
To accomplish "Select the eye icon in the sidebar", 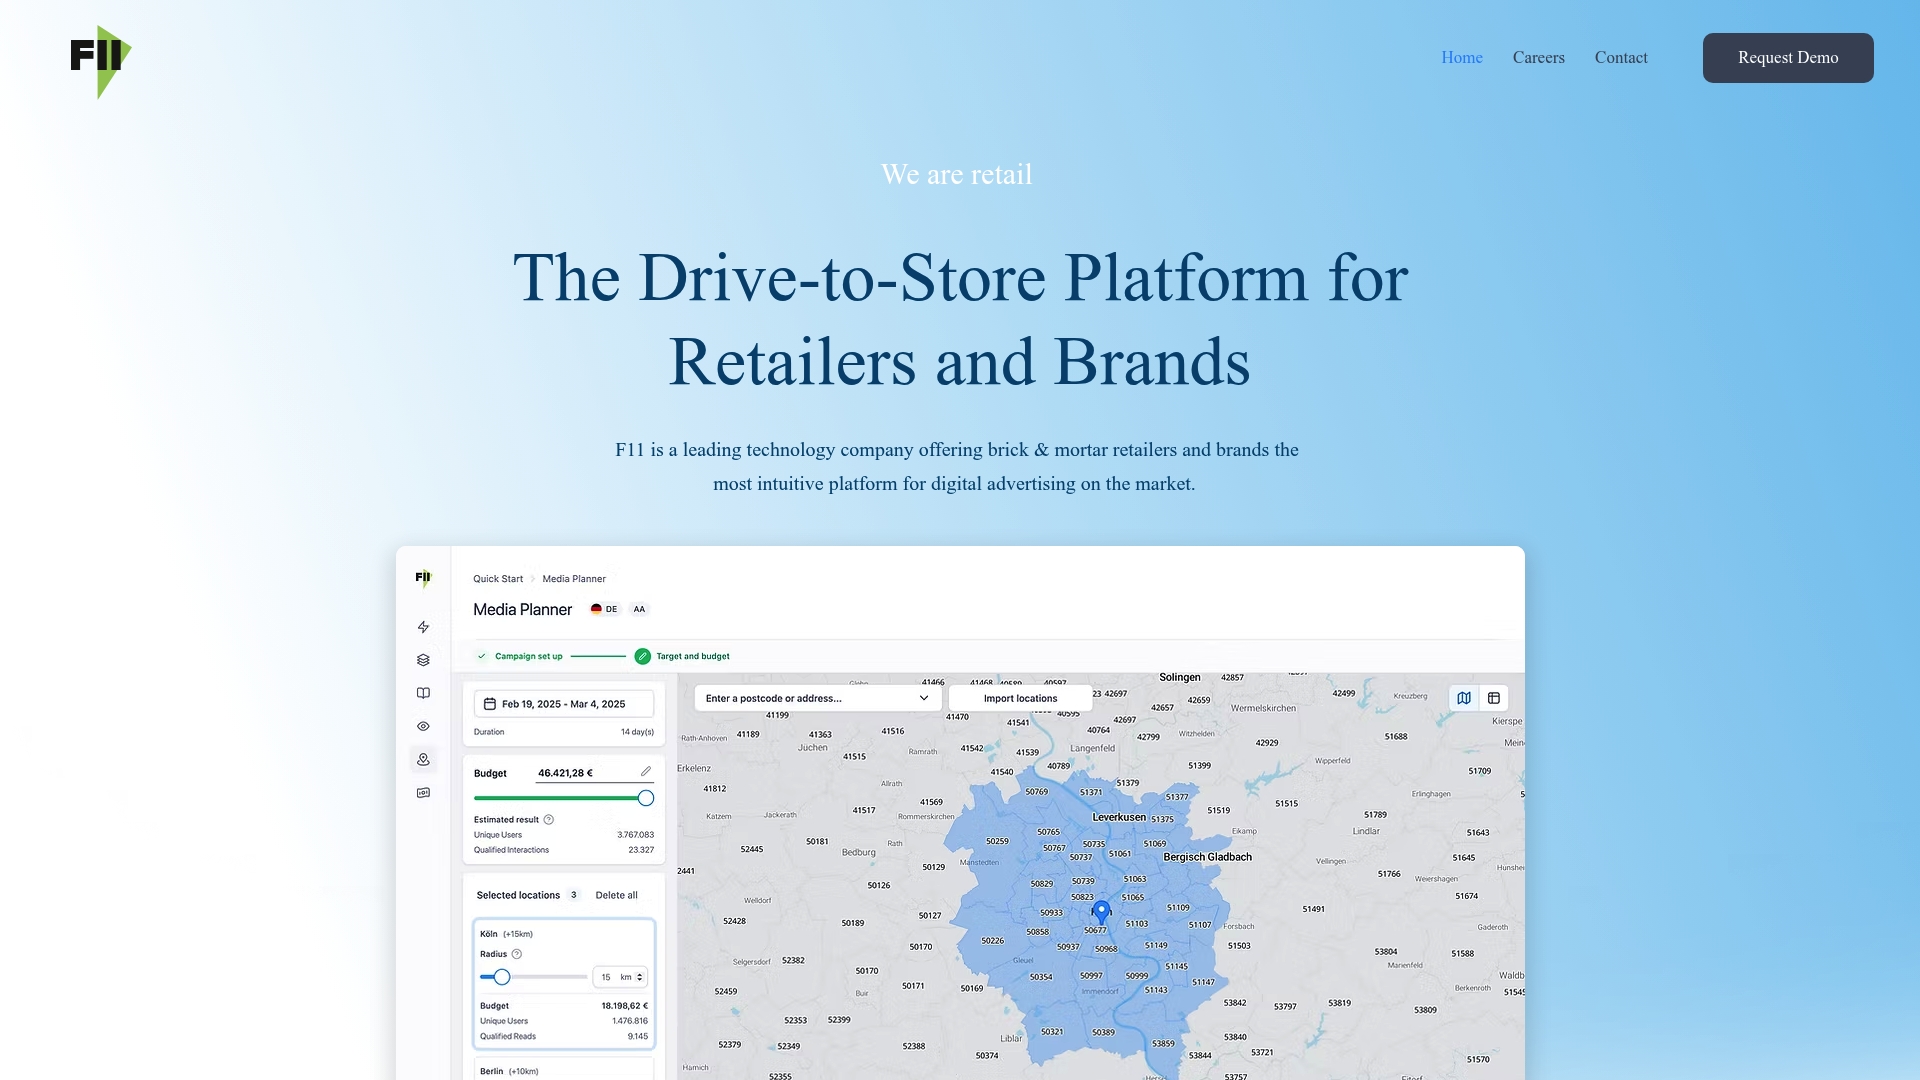I will (423, 726).
